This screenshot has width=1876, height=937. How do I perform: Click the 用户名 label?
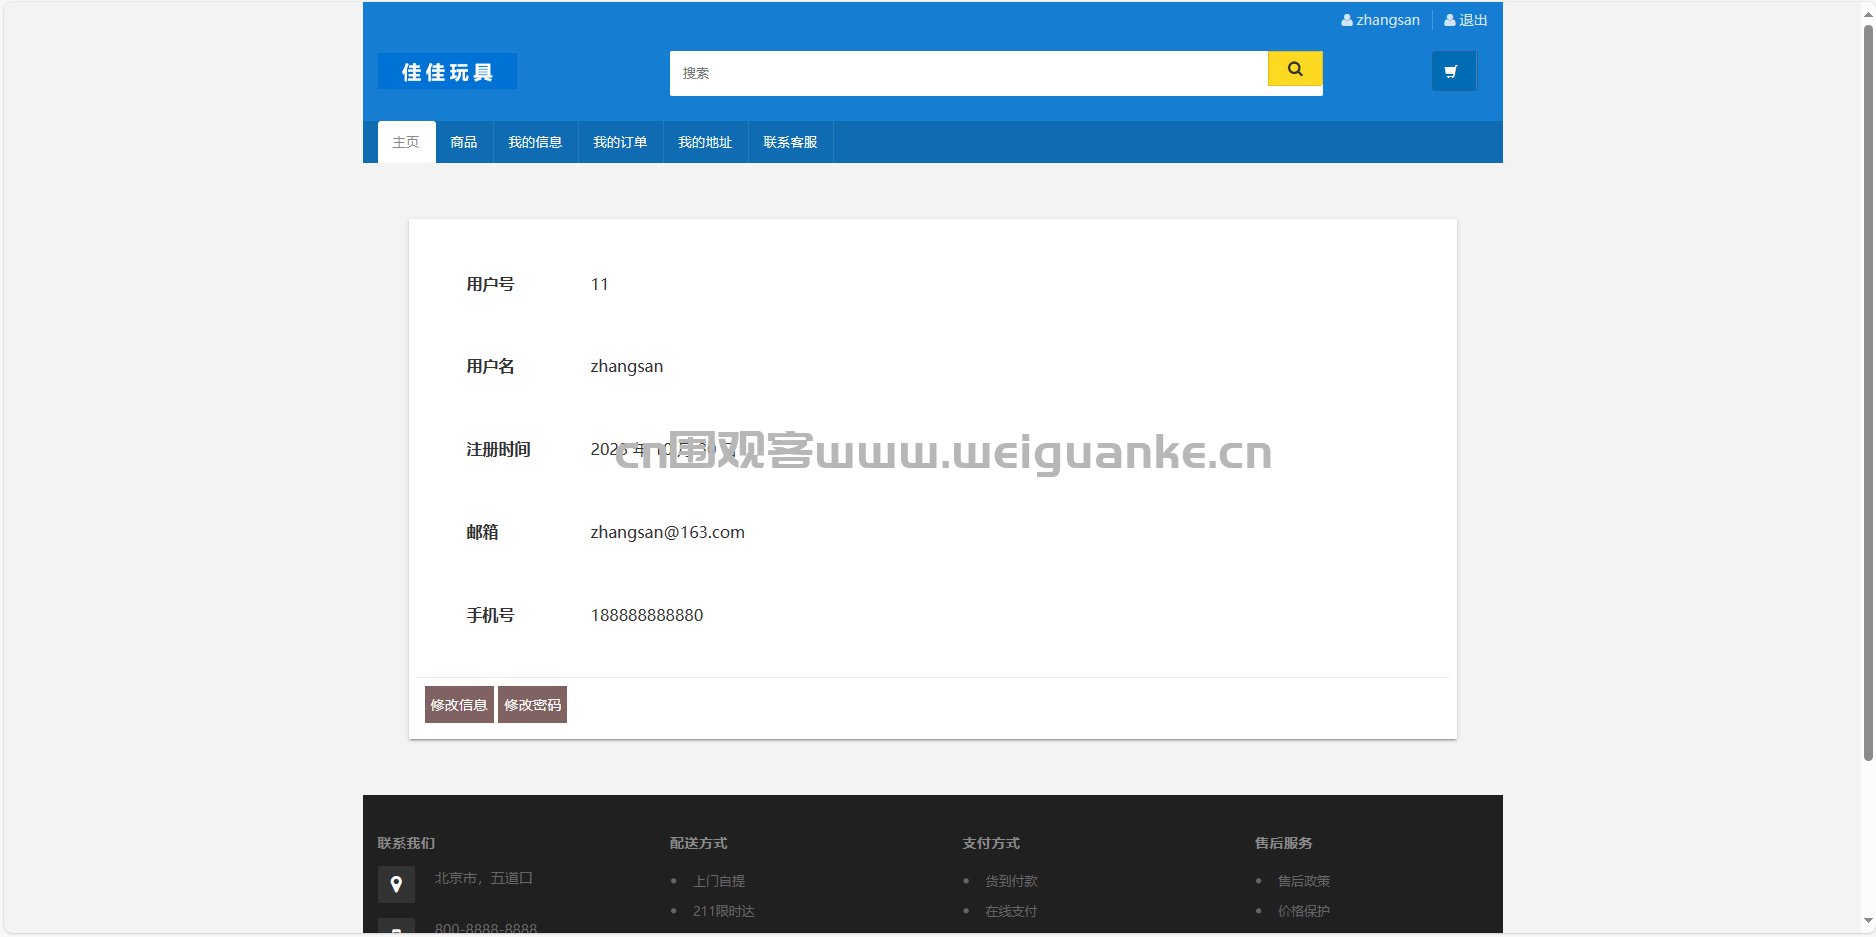coord(490,366)
